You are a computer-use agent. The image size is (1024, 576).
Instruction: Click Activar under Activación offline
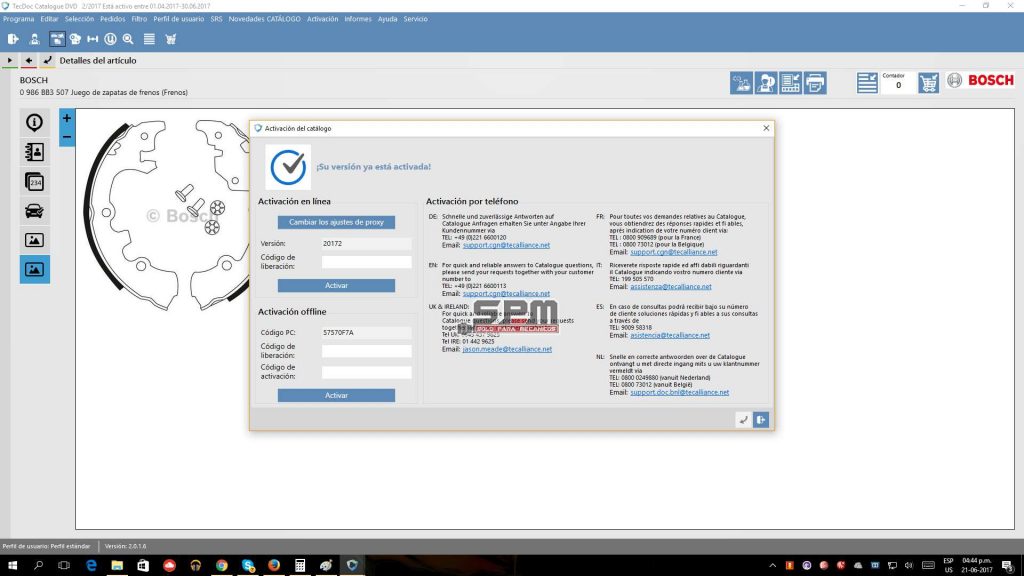coord(336,395)
